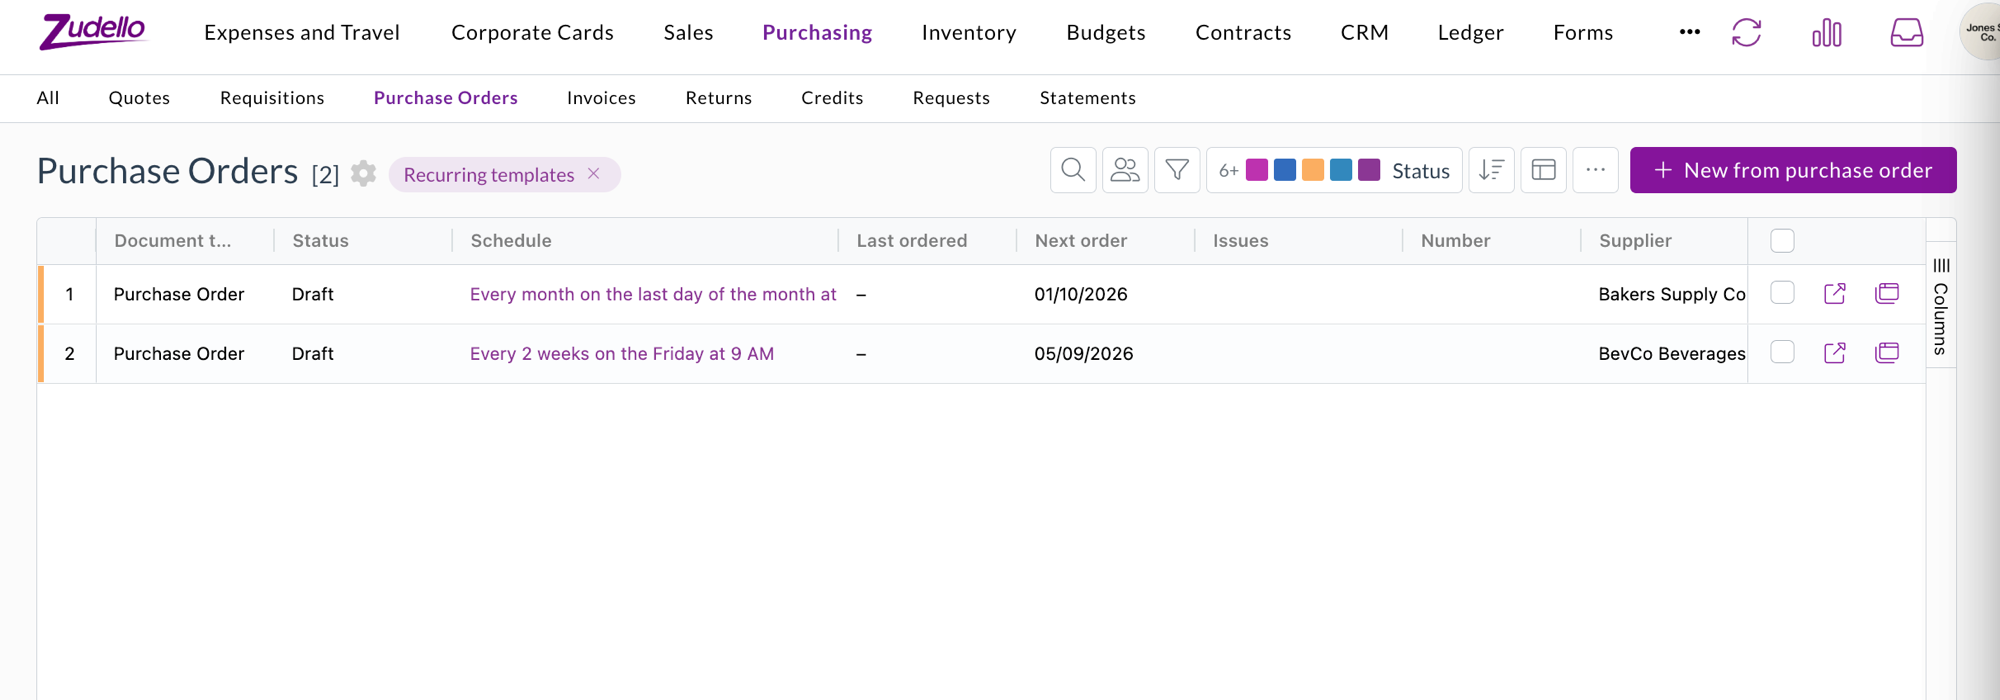Open the monthly last-day schedule link
The width and height of the screenshot is (2000, 700).
[653, 294]
